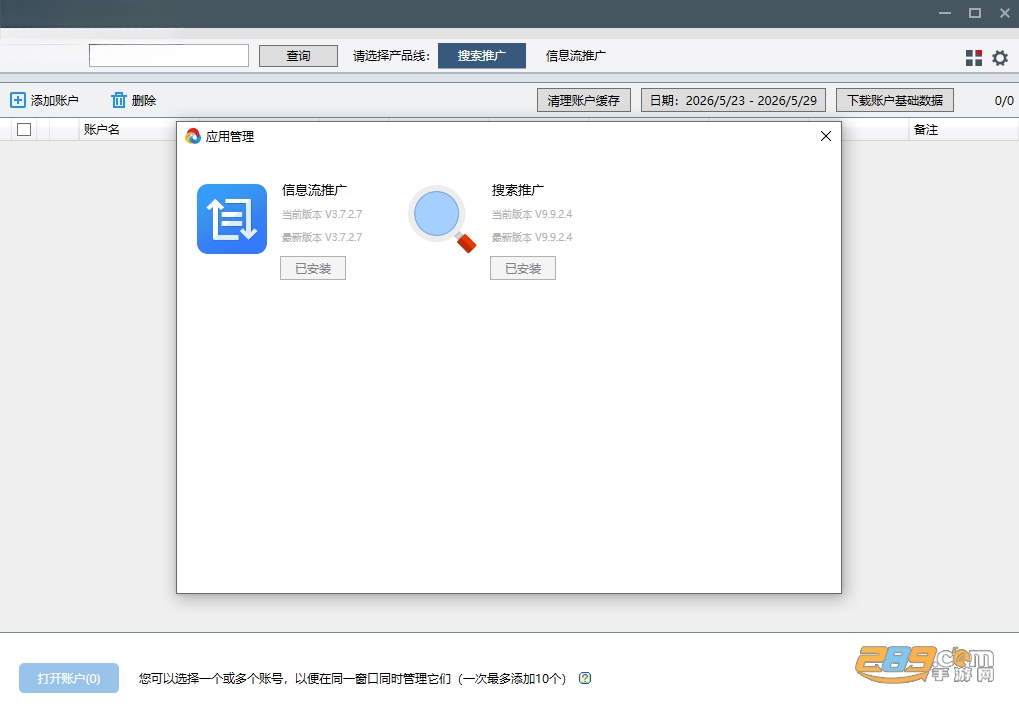
Task: Maximize the main window
Action: tap(975, 13)
